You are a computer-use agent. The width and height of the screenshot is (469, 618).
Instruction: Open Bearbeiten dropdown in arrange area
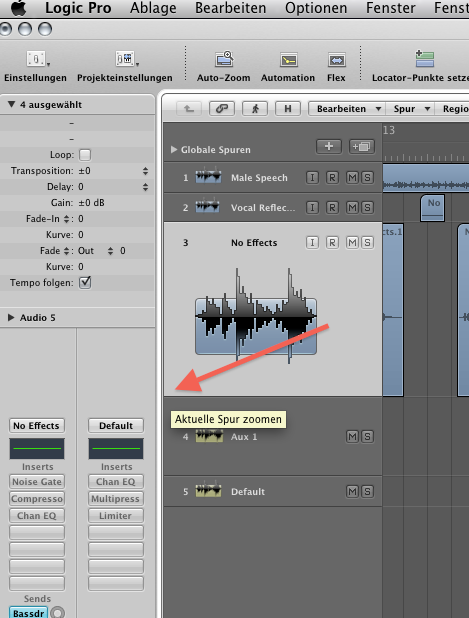point(347,108)
